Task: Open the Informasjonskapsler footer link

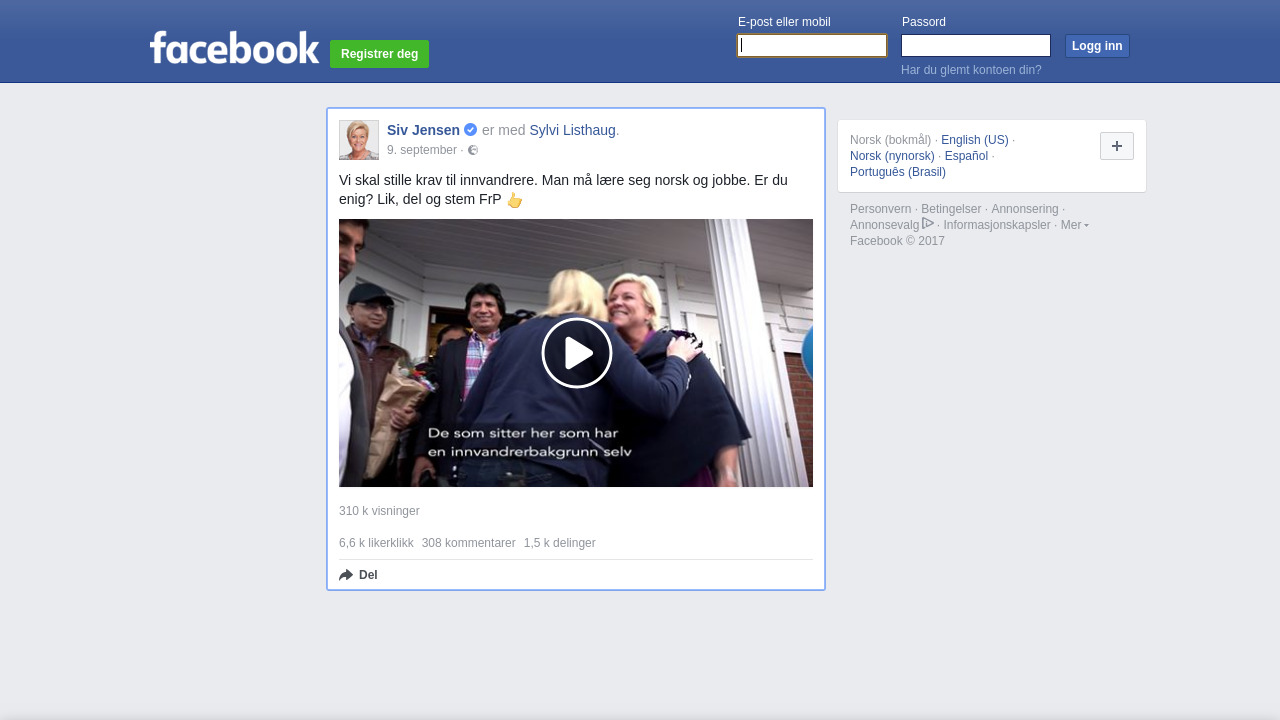Action: click(x=997, y=225)
